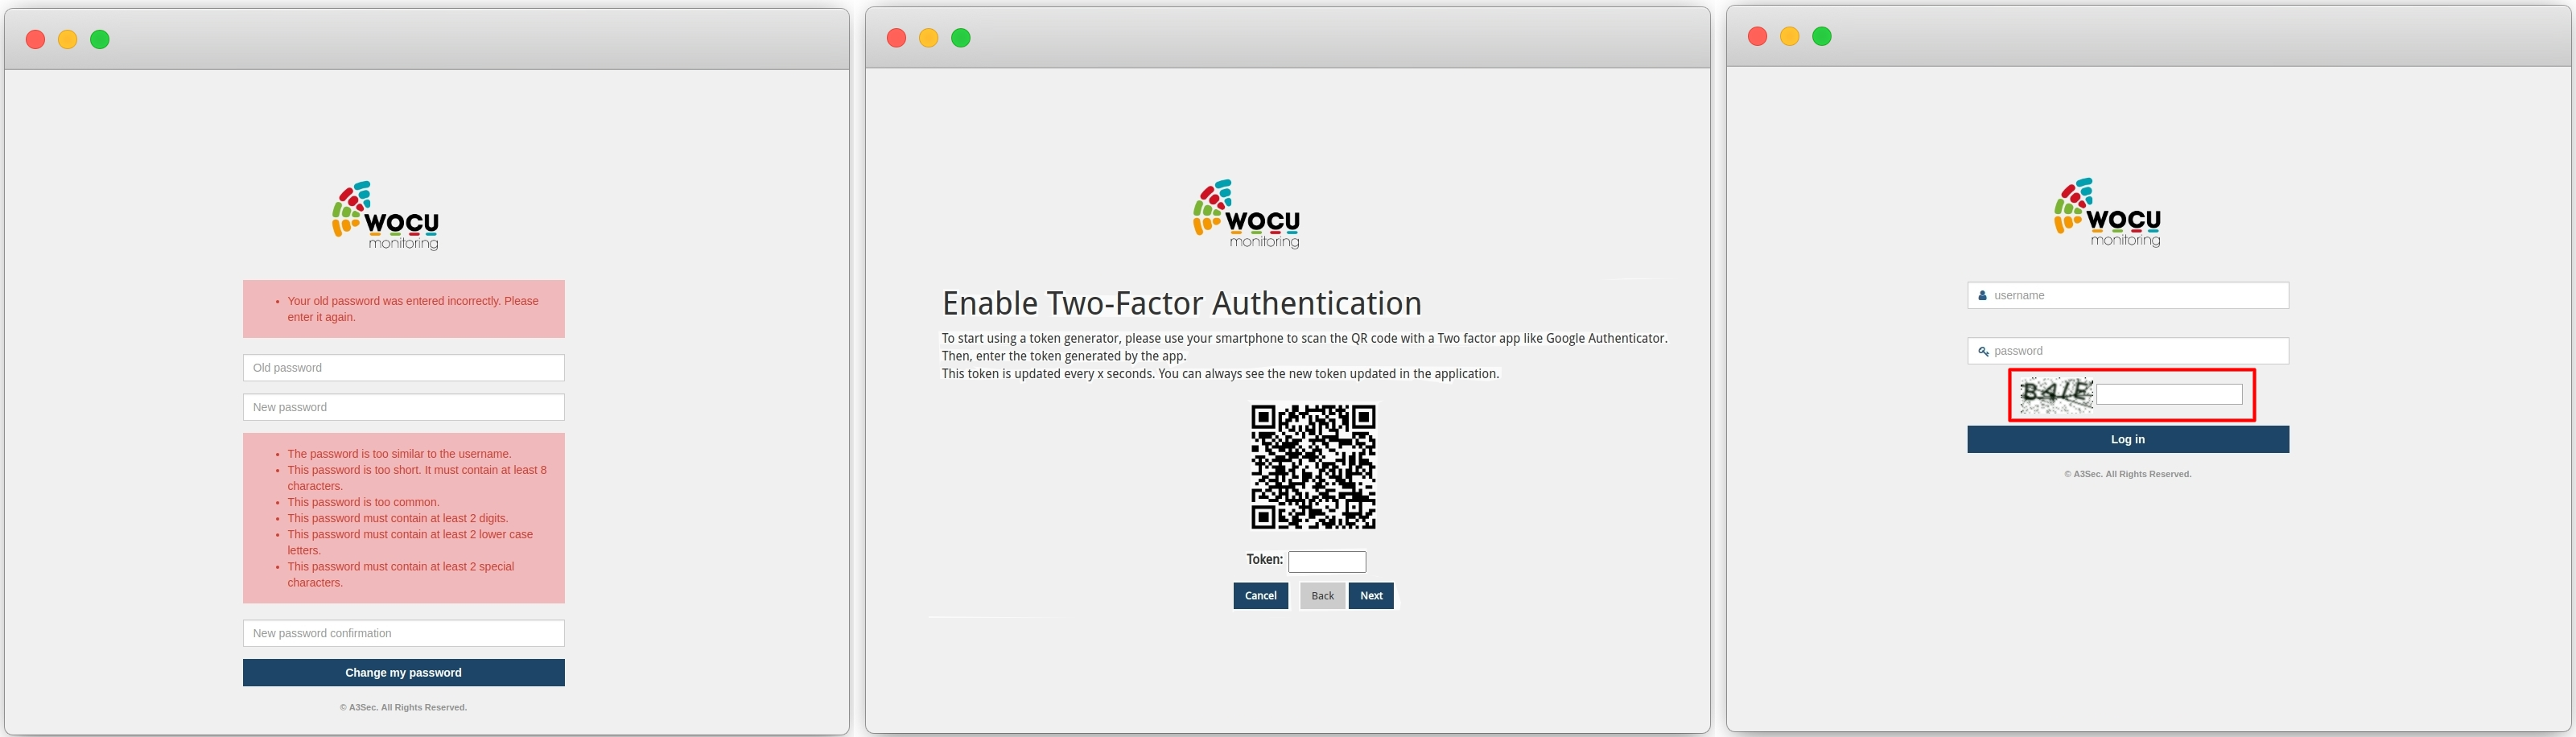Click 'This token is updated every x seconds' text
Viewport: 2576px width, 737px height.
1220,374
